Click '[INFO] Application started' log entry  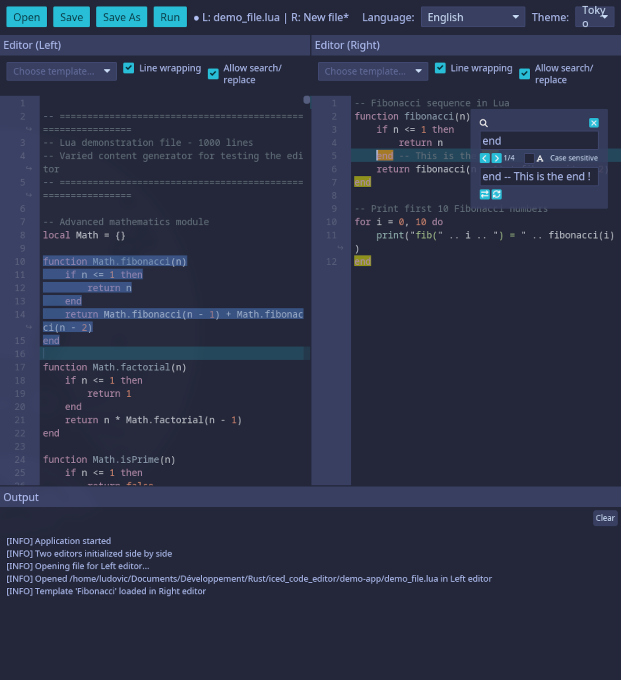point(59,541)
